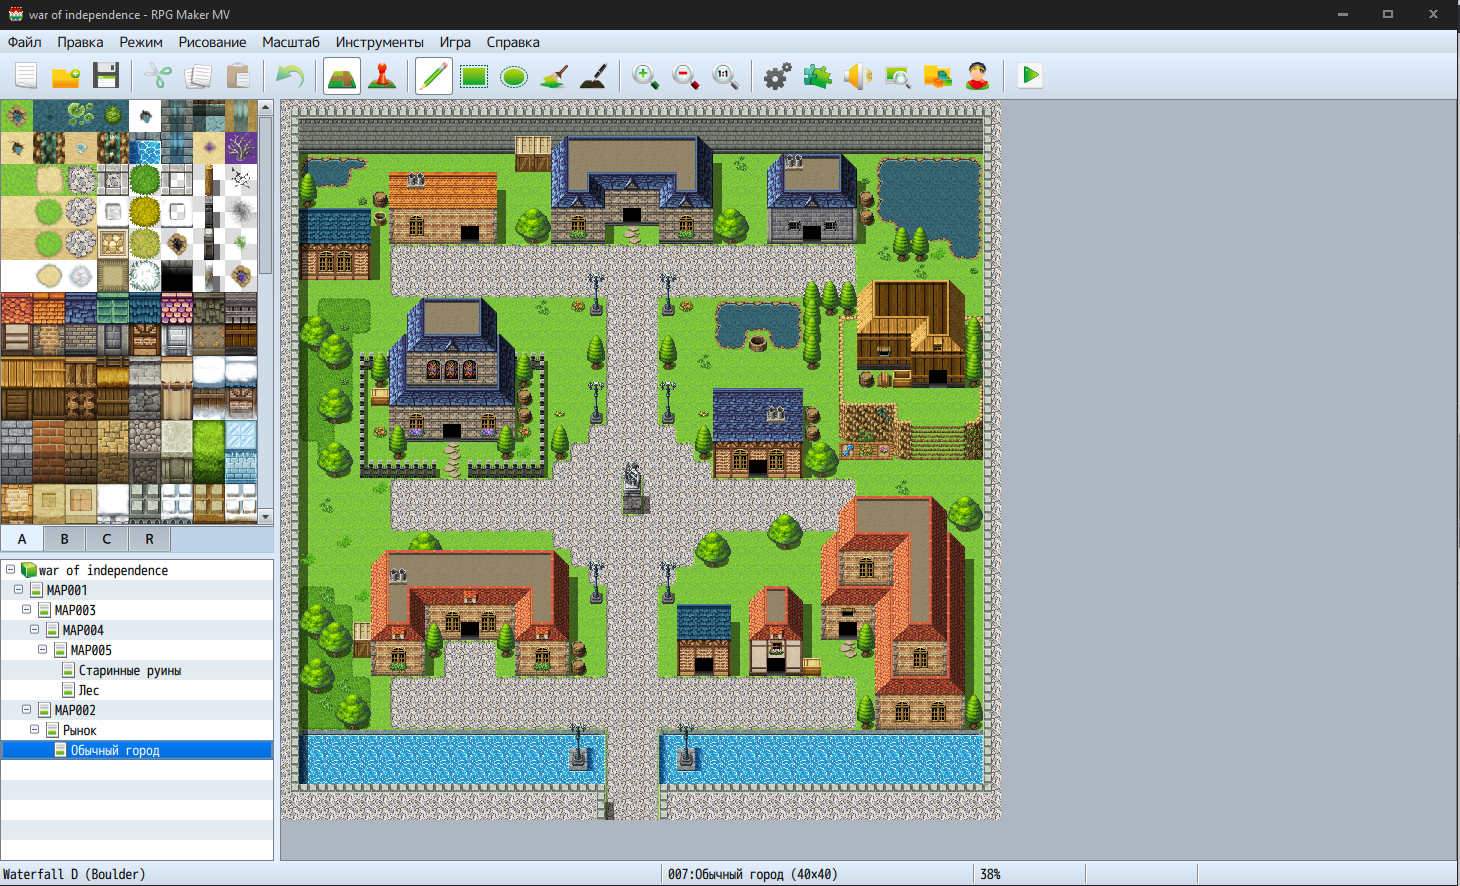Click the tileset palette scroll up arrow
The height and width of the screenshot is (886, 1460).
tap(266, 107)
